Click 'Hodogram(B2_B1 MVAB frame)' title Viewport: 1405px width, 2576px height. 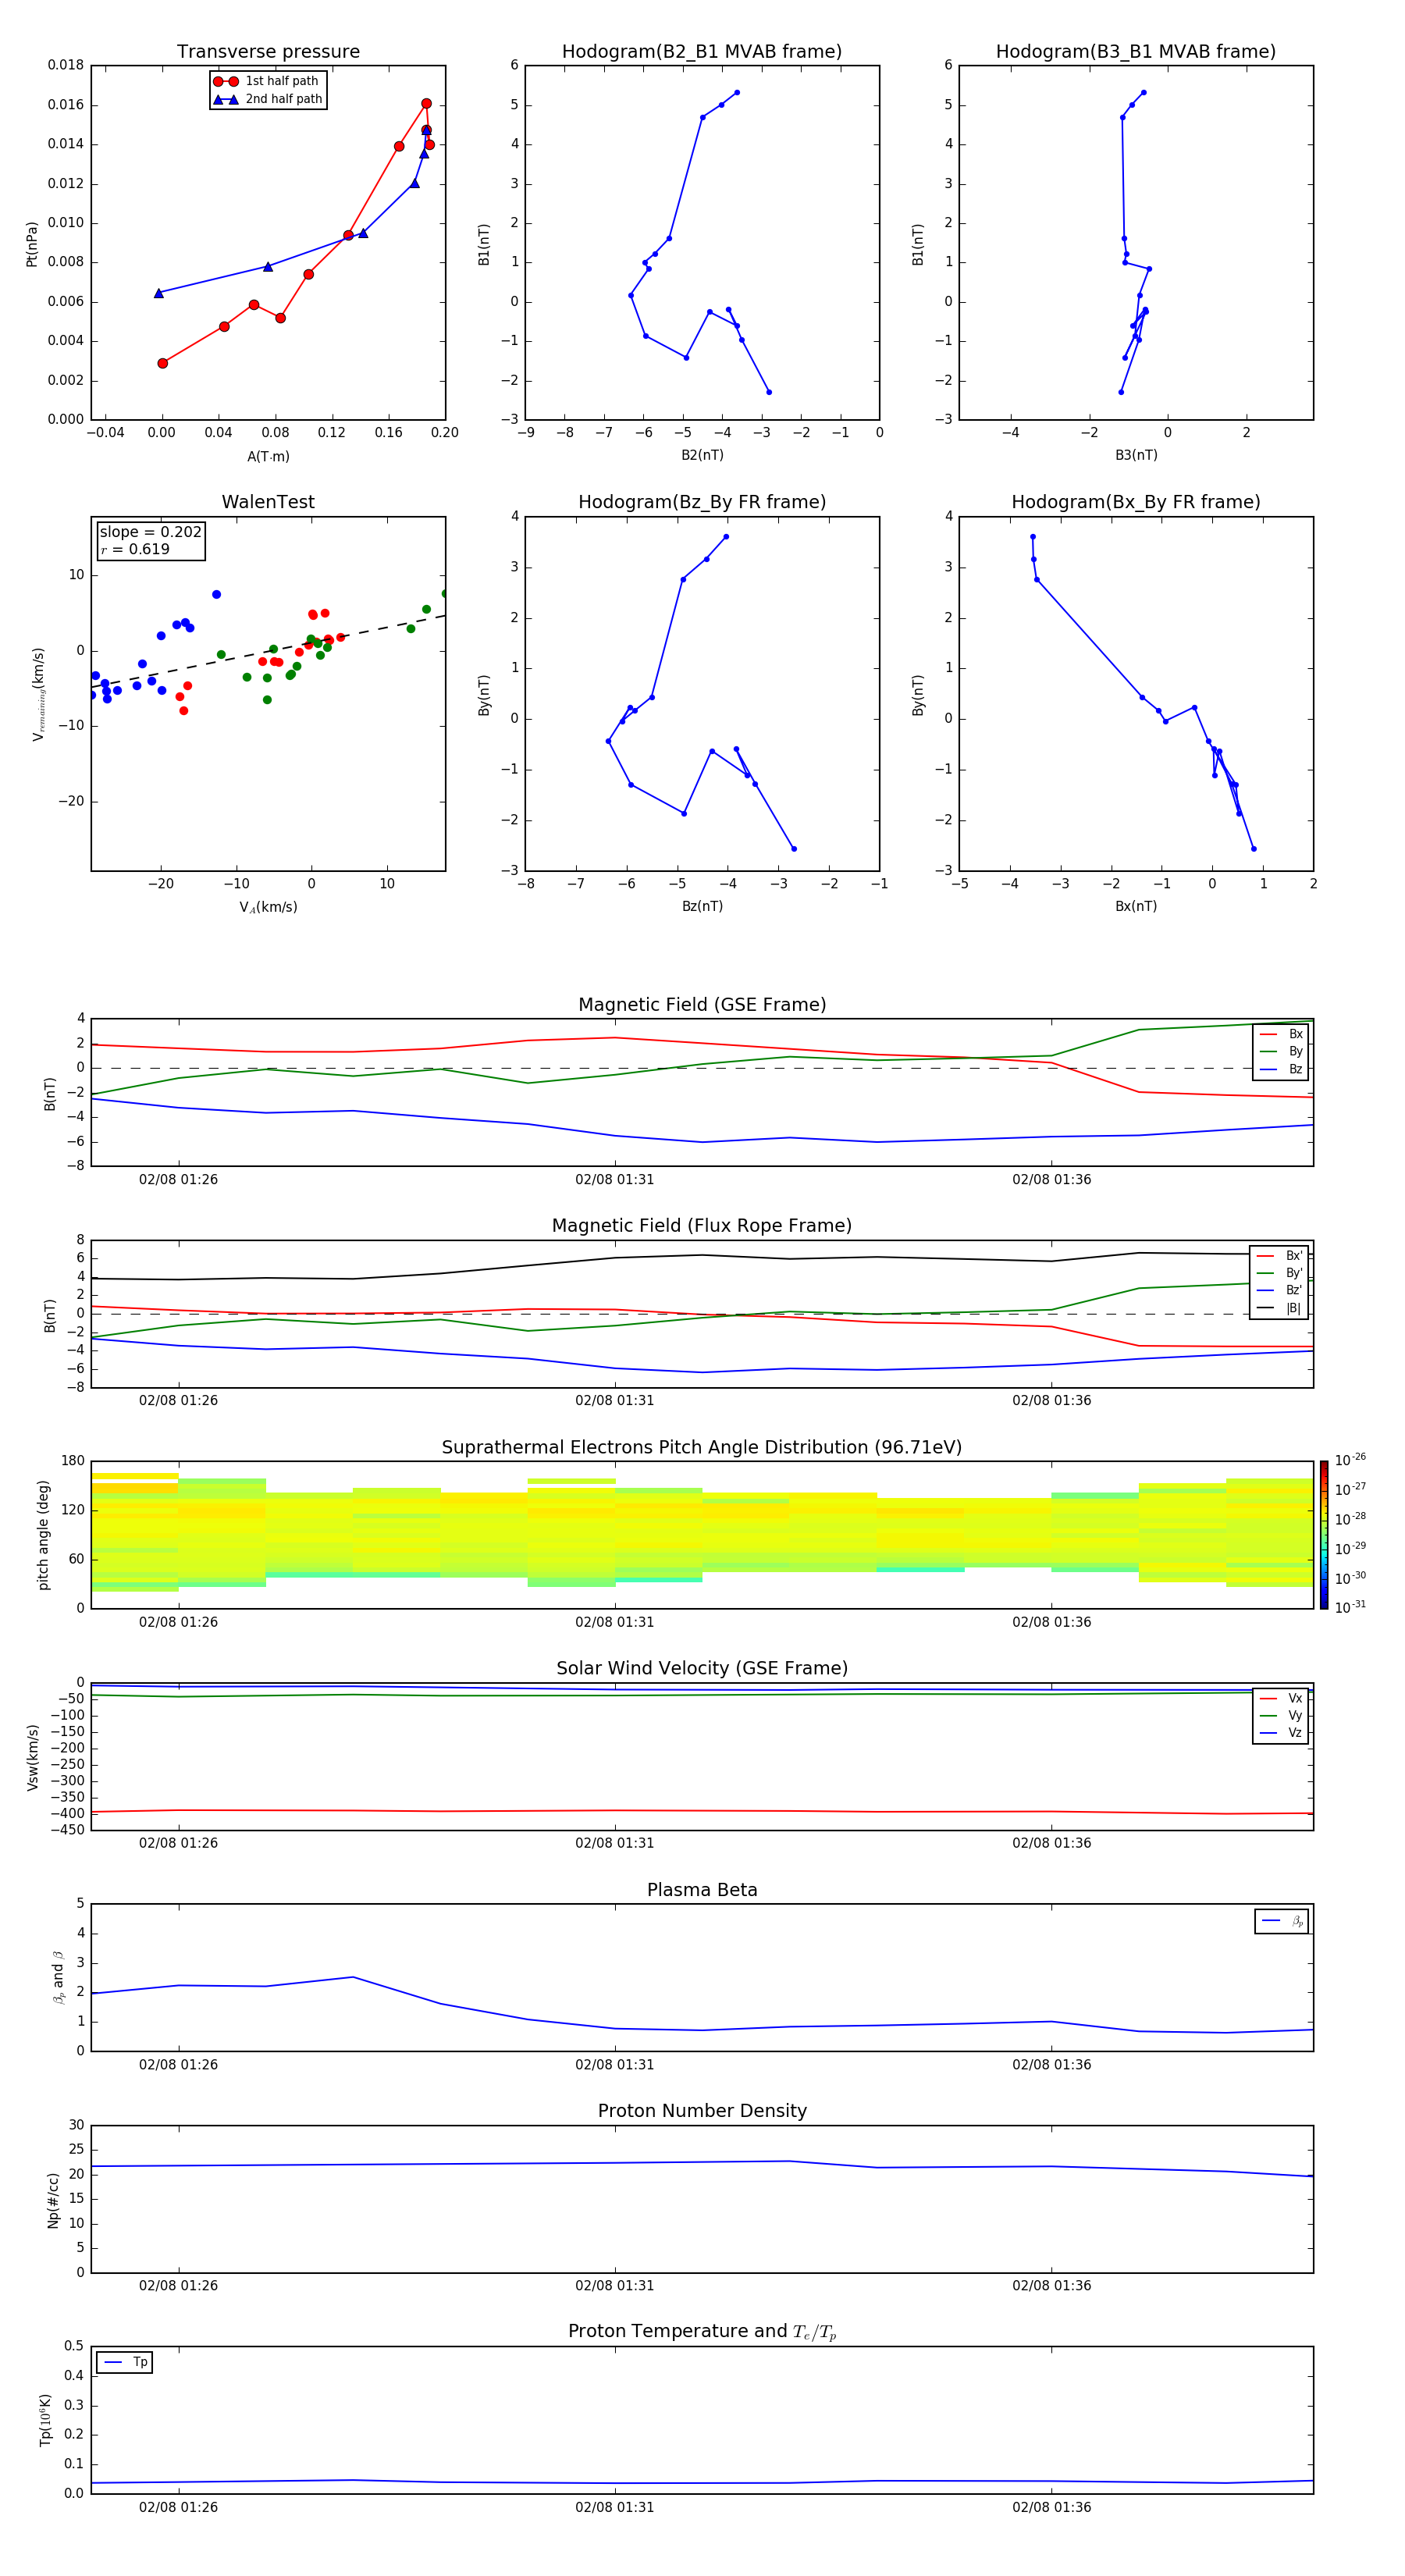click(702, 51)
